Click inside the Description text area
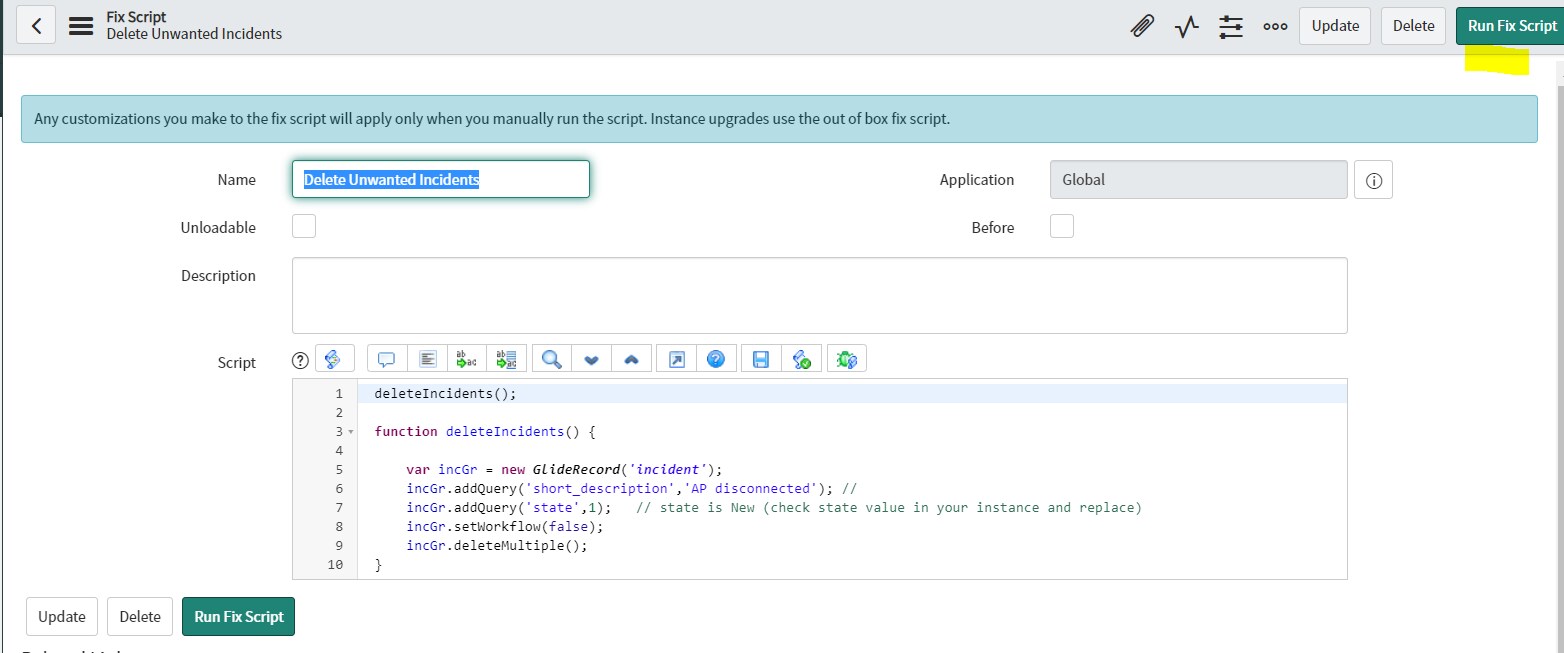Screen dimensions: 1564x653 coord(820,295)
